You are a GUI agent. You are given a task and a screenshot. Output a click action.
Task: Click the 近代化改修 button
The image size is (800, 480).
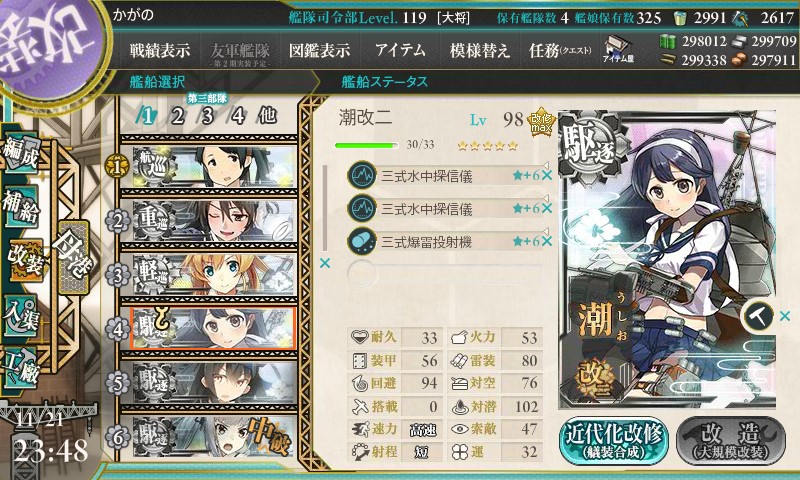pos(614,441)
